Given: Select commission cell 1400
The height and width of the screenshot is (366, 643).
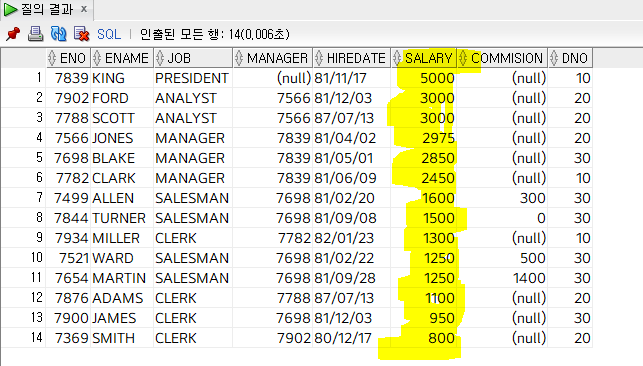Looking at the screenshot, I should (x=502, y=278).
